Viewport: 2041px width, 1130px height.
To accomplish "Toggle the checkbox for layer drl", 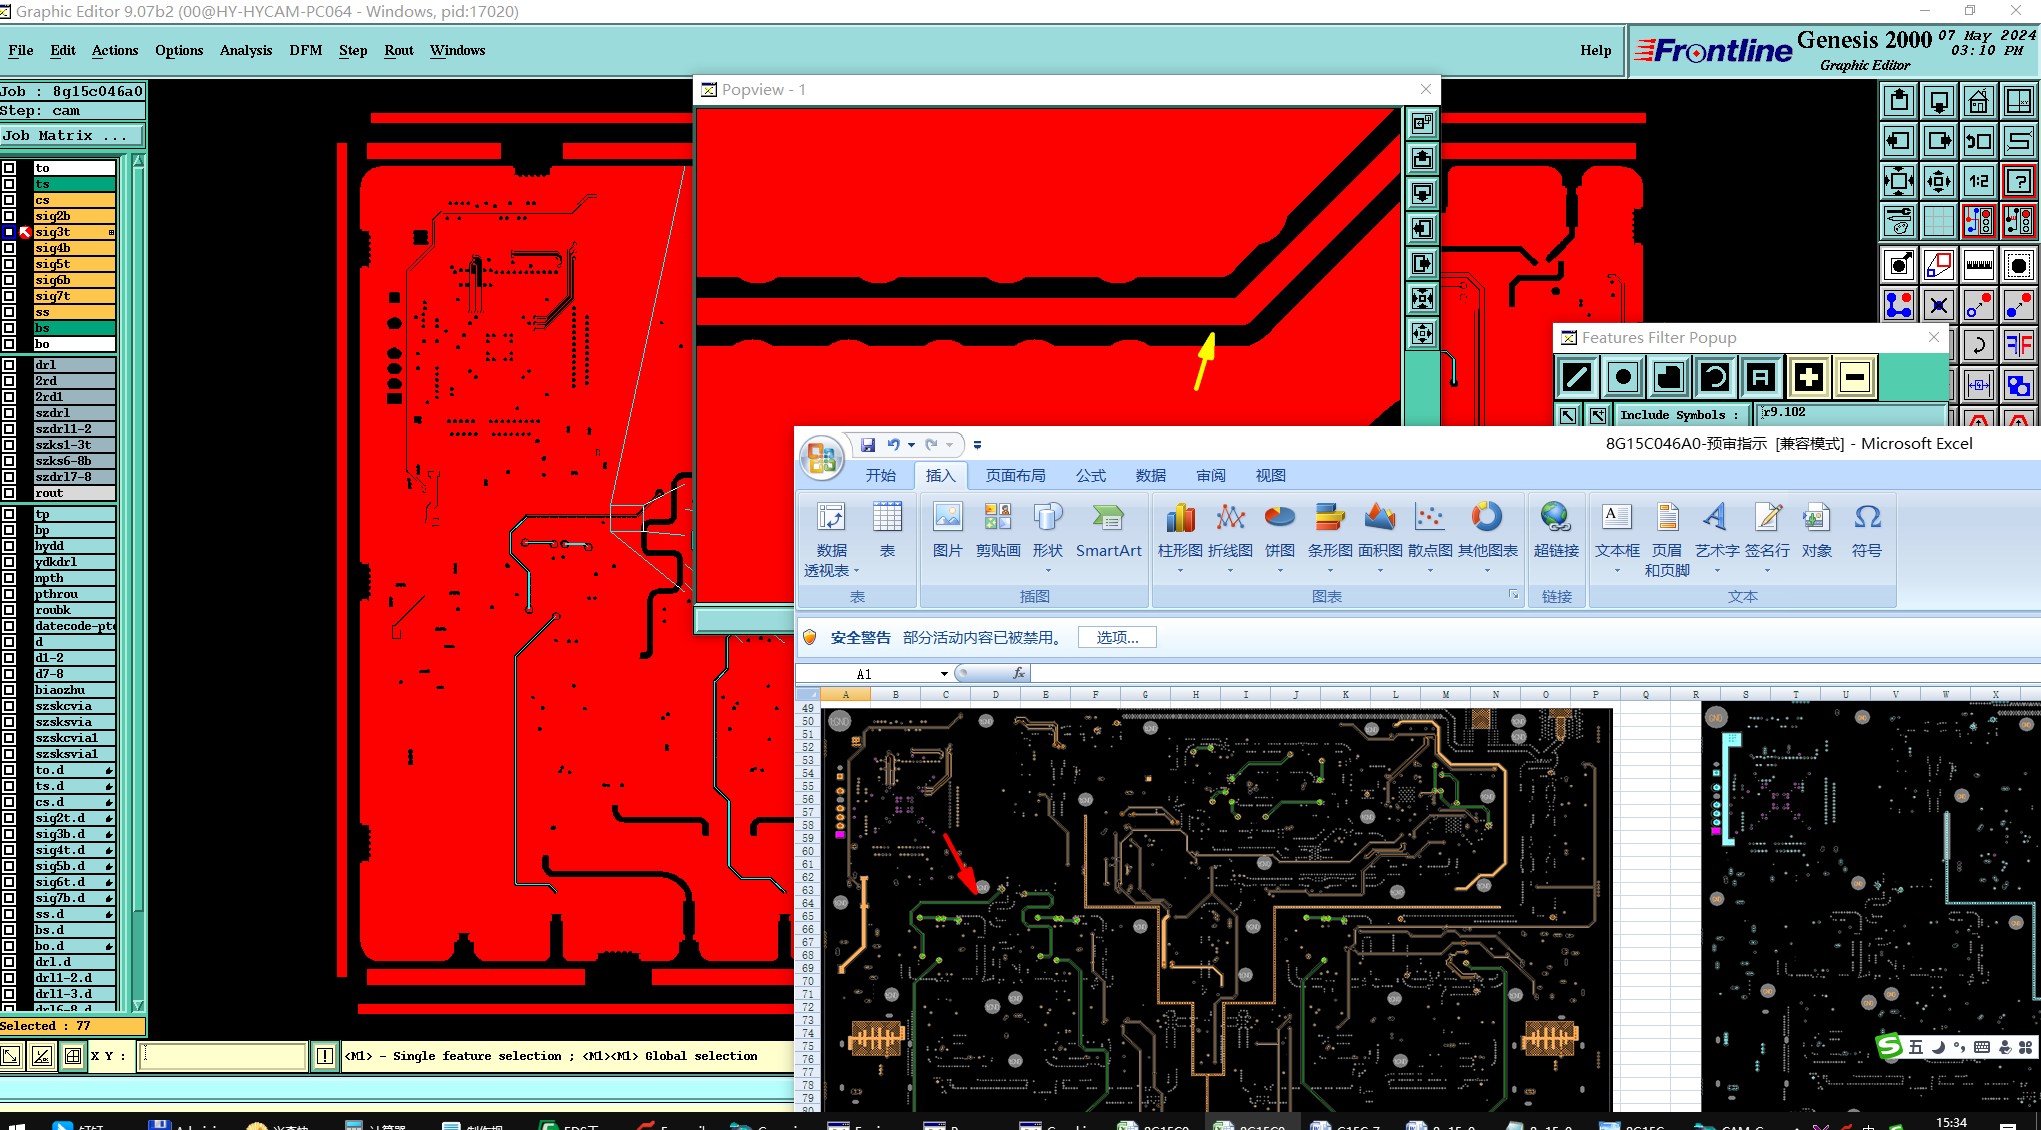I will [9, 365].
